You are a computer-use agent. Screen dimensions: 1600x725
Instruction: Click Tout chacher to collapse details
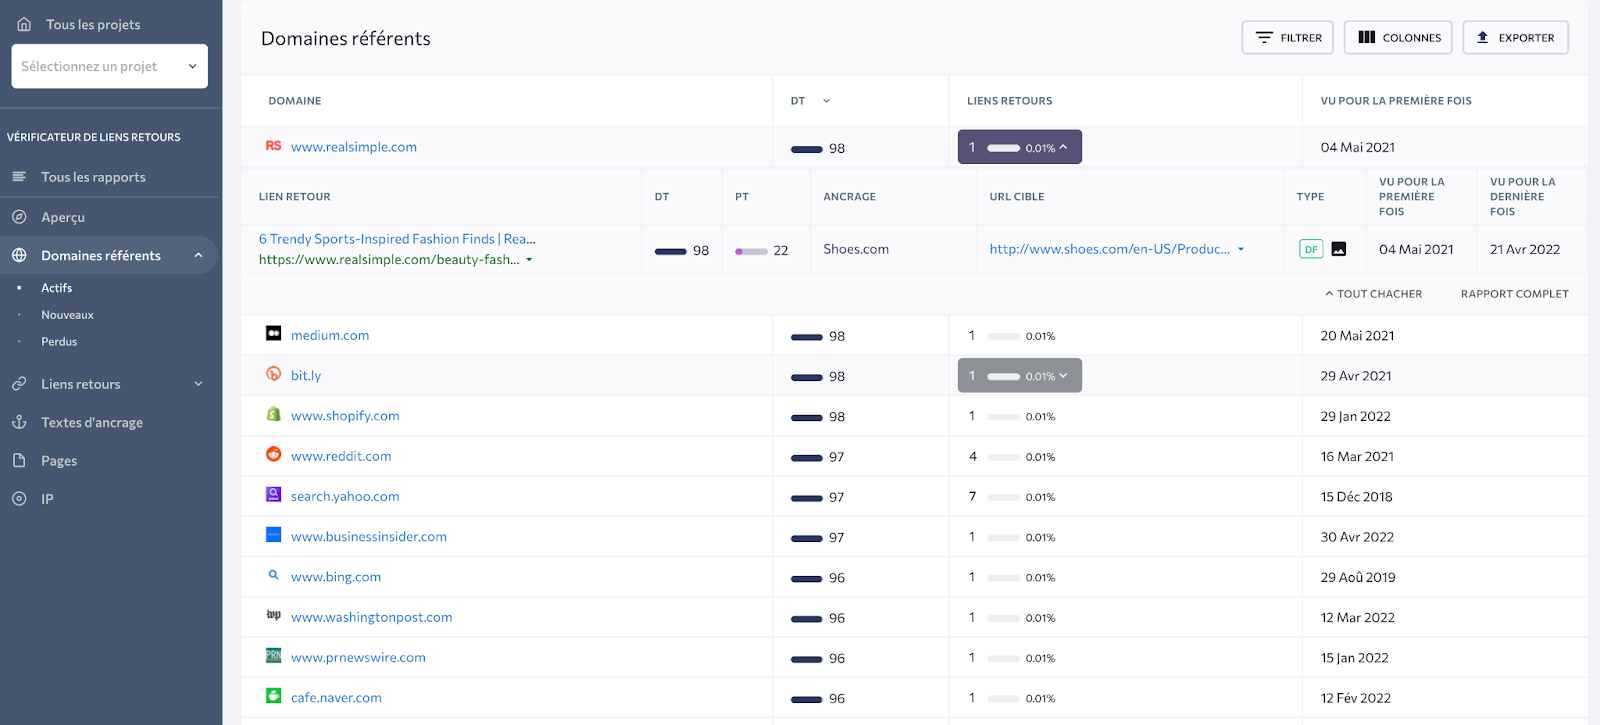(1373, 294)
